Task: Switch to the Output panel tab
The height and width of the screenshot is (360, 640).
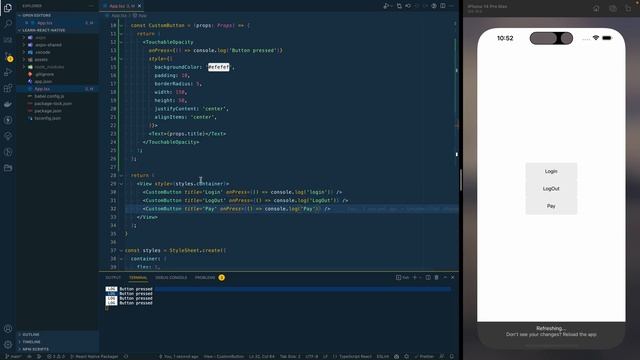Action: click(x=113, y=278)
